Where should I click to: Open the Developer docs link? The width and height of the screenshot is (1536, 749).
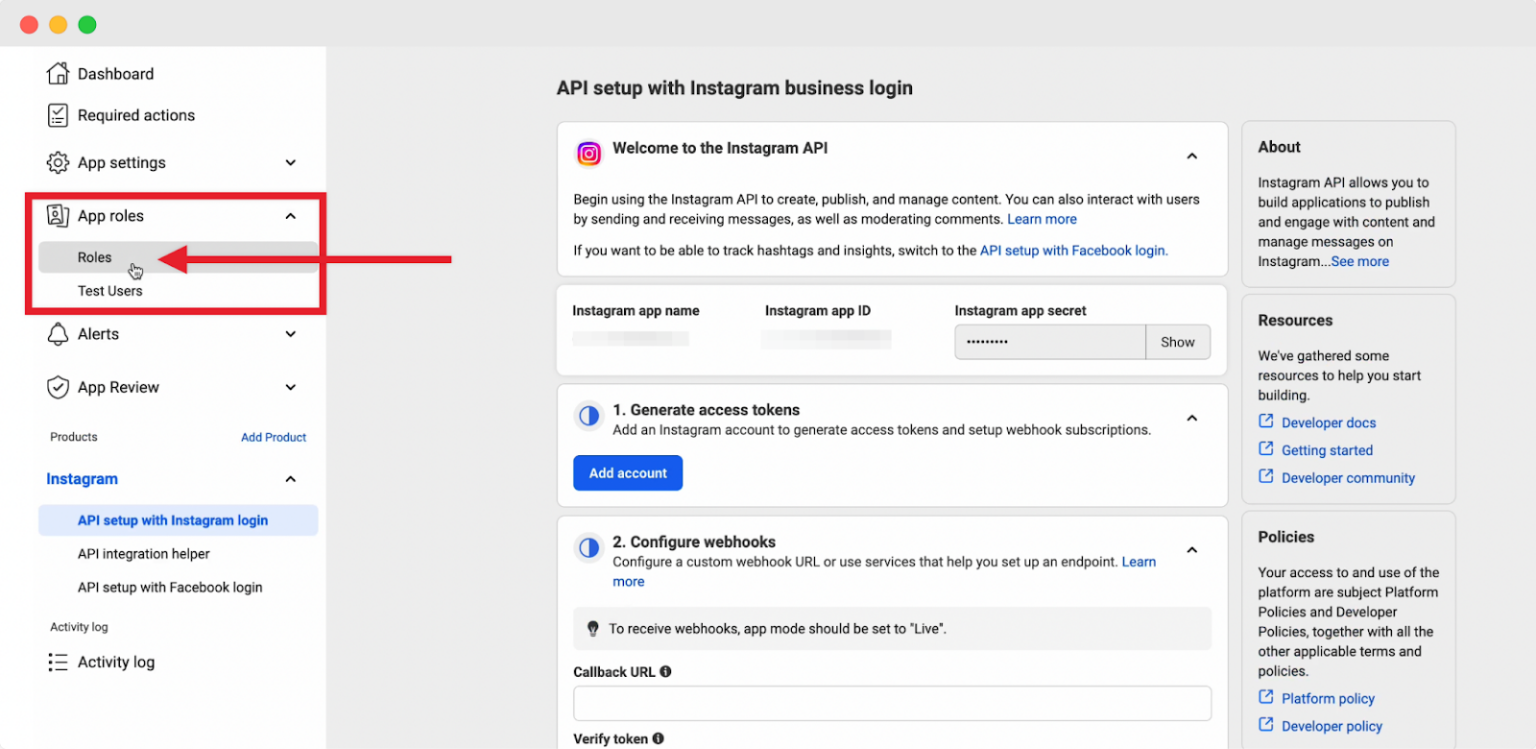[x=1328, y=422]
